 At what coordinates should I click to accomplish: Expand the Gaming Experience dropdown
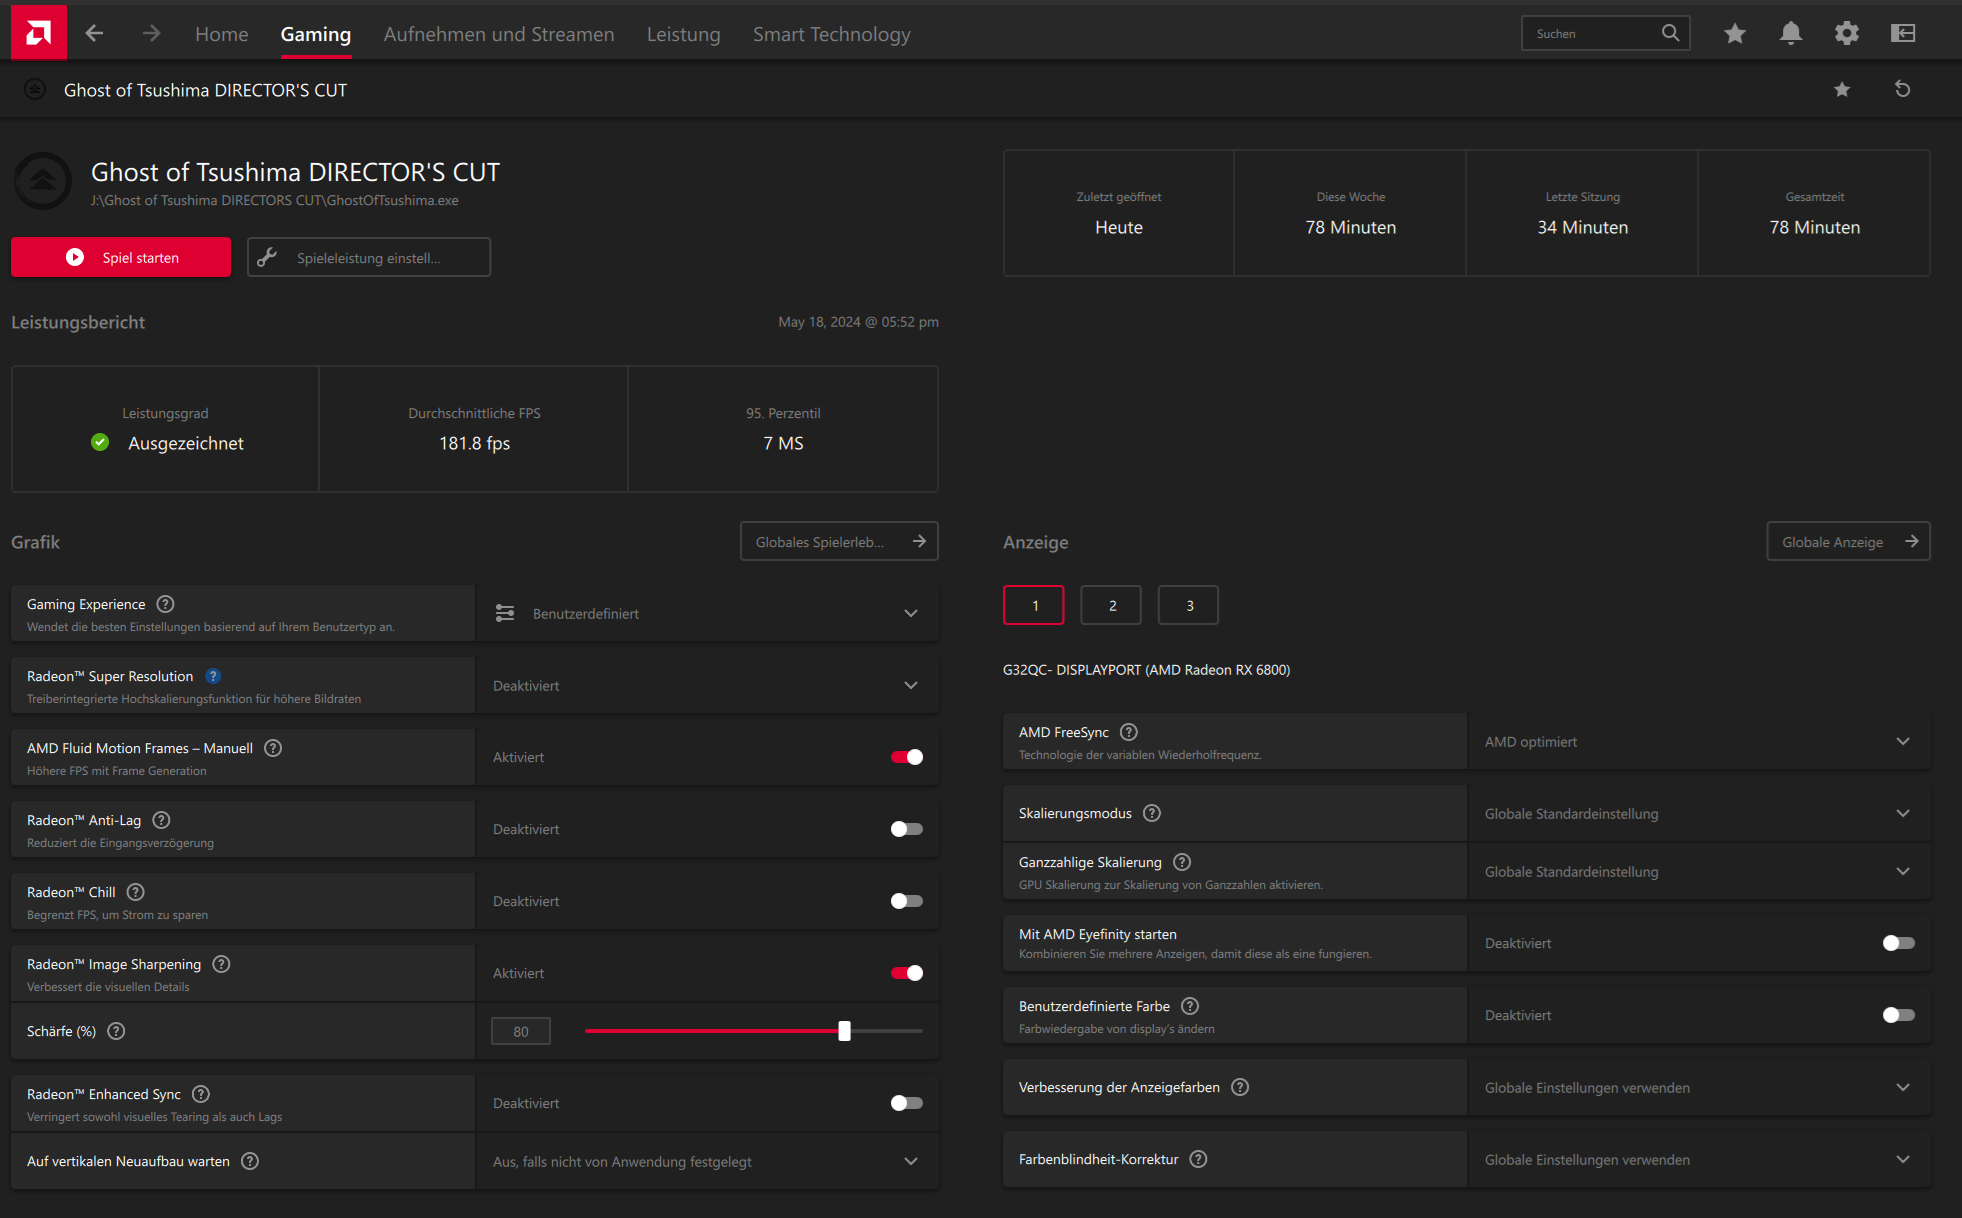(910, 613)
